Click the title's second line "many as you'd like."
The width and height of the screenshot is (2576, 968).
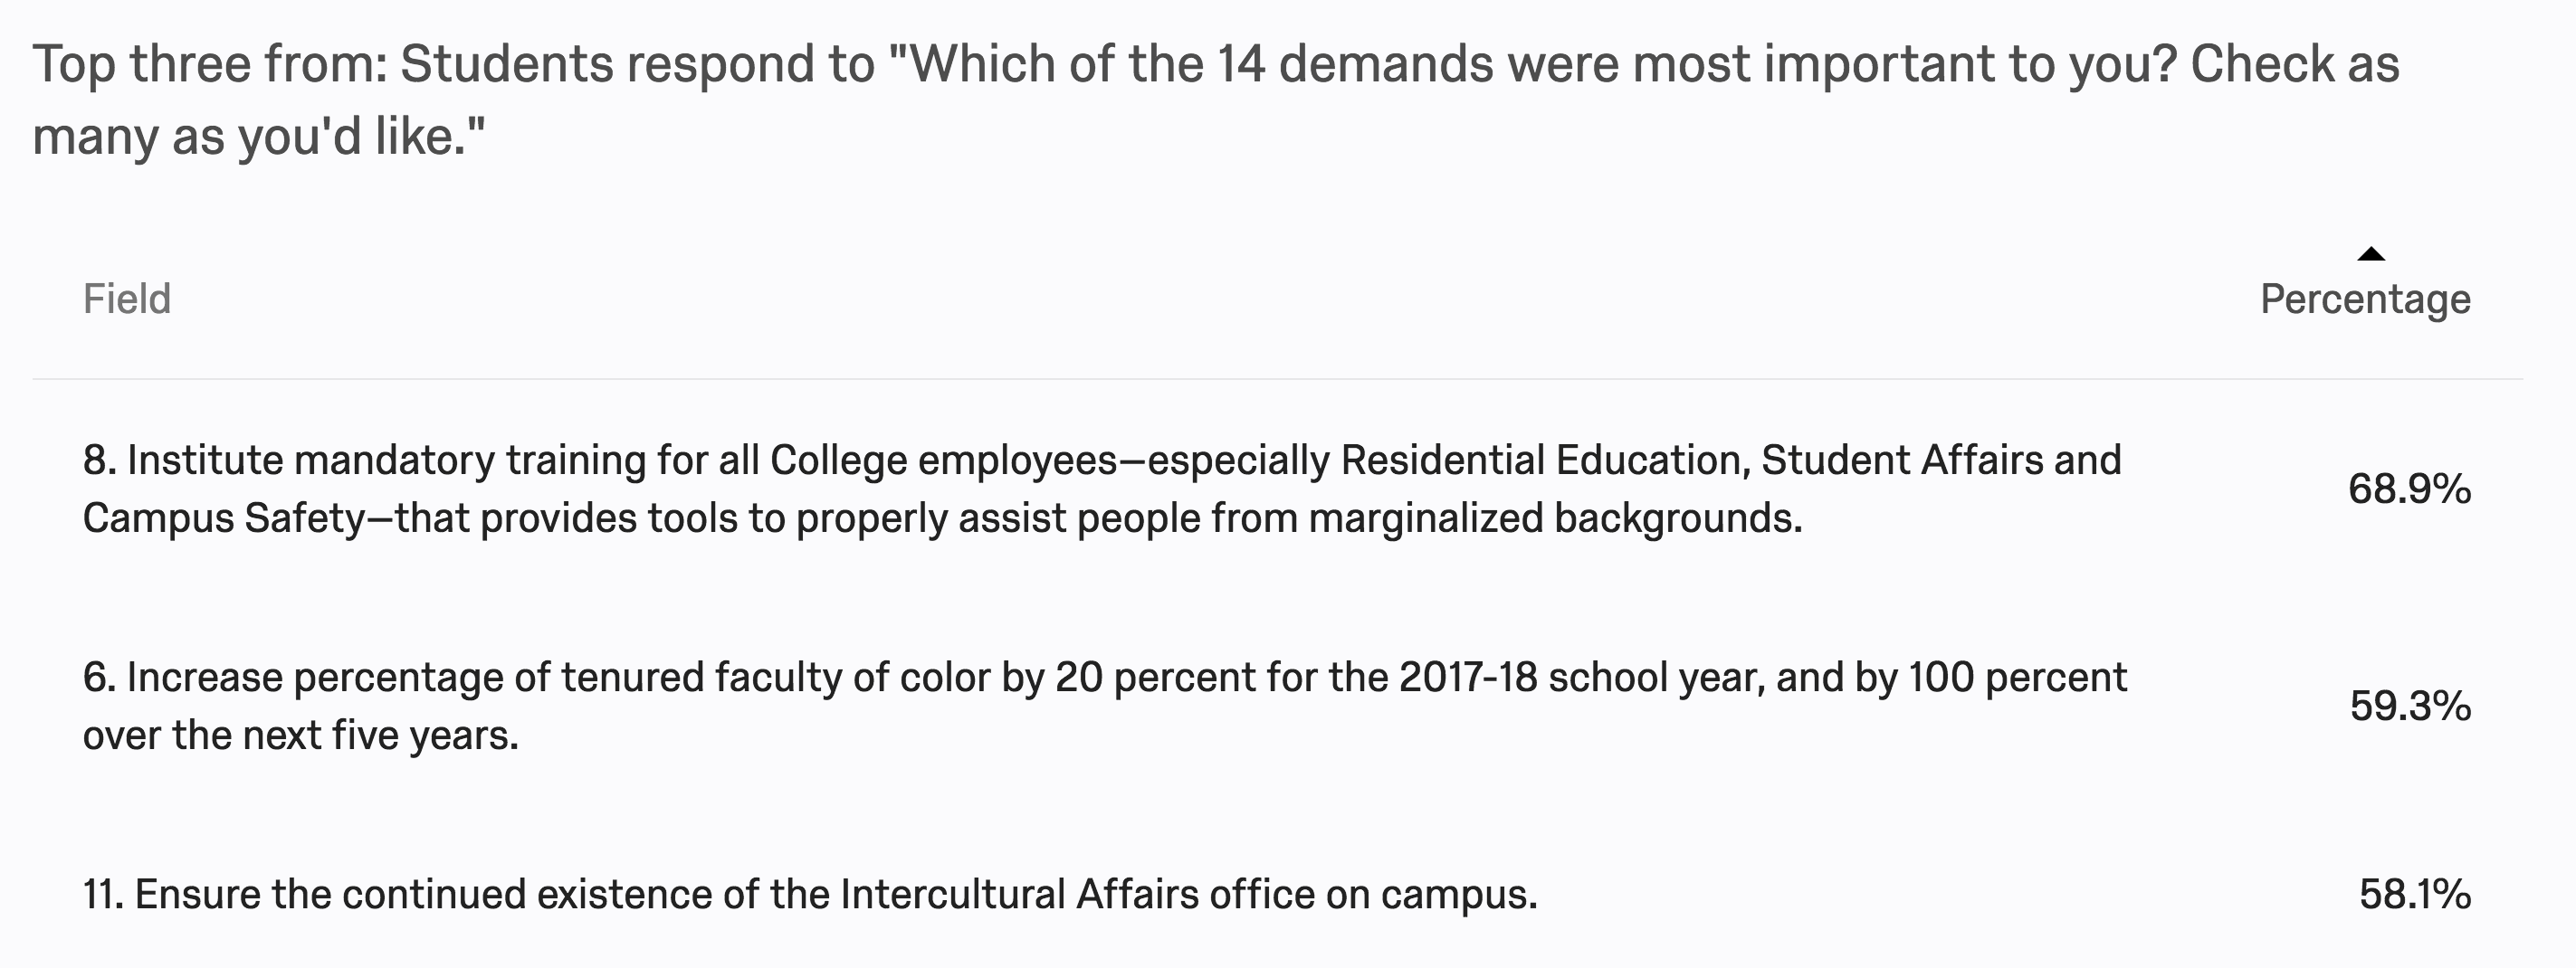tap(258, 136)
